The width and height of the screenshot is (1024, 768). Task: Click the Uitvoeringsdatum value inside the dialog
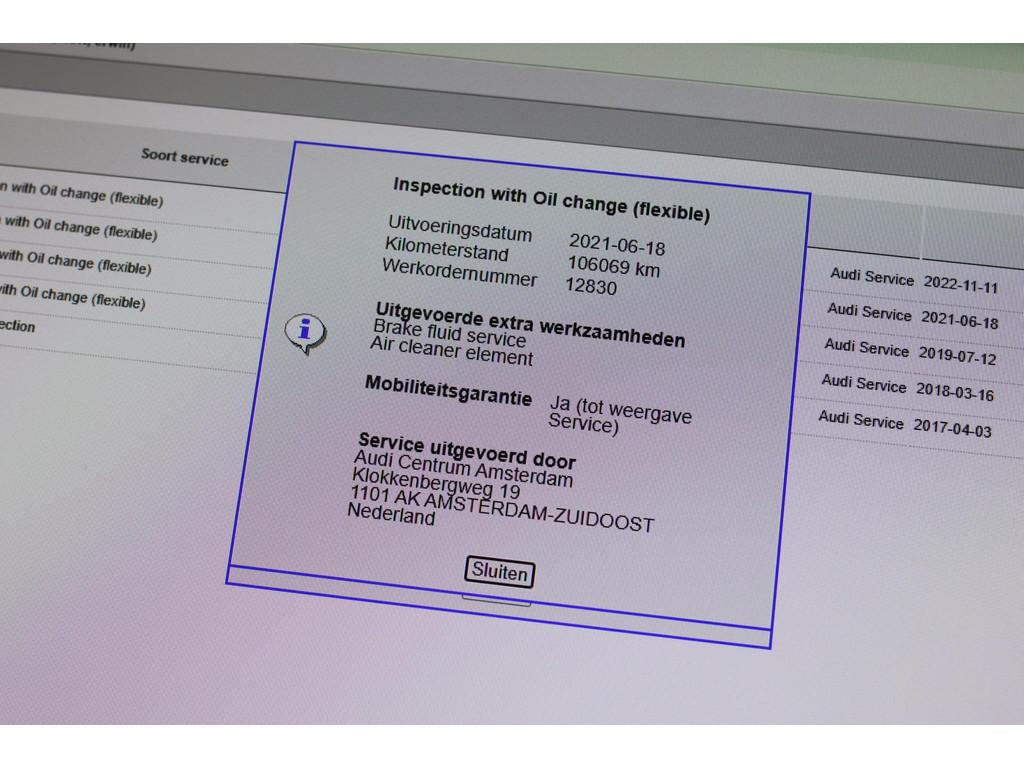click(x=616, y=244)
